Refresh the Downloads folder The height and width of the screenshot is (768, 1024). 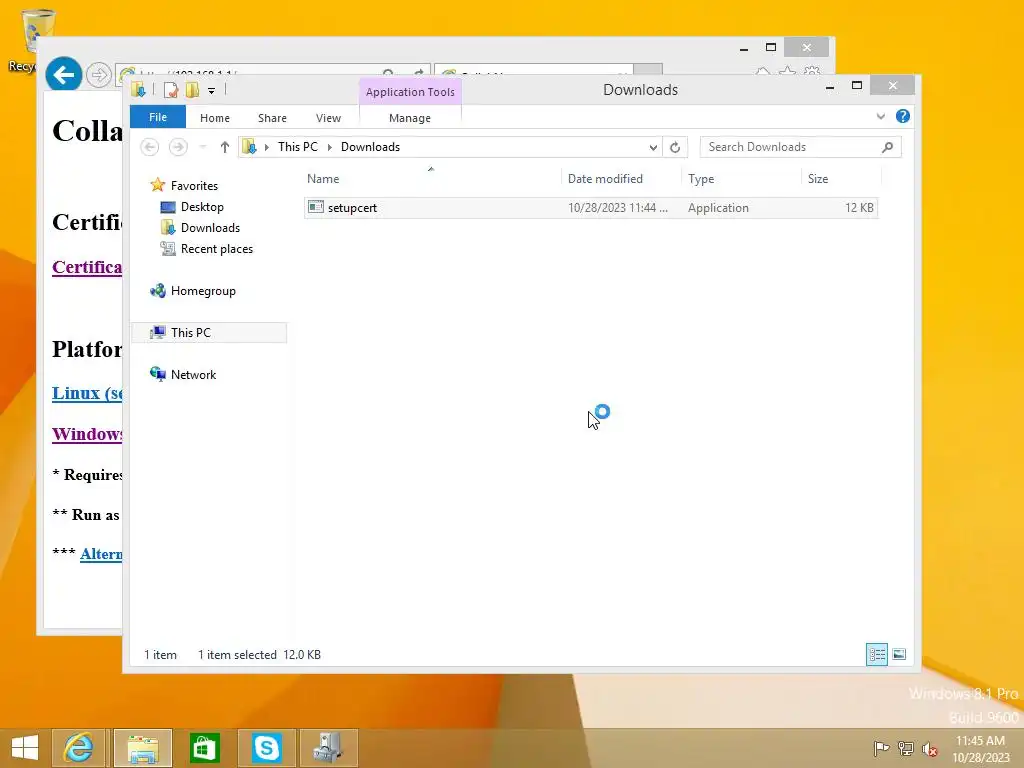tap(675, 147)
